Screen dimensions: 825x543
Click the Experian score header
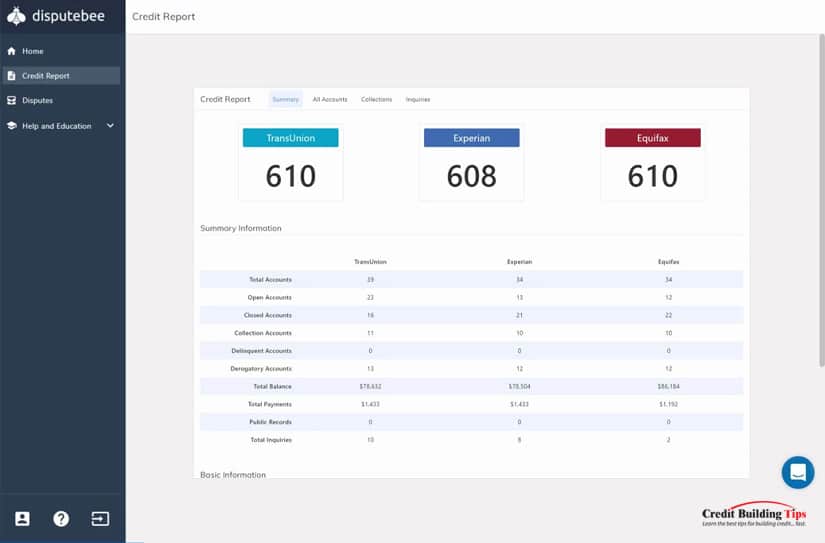471,138
